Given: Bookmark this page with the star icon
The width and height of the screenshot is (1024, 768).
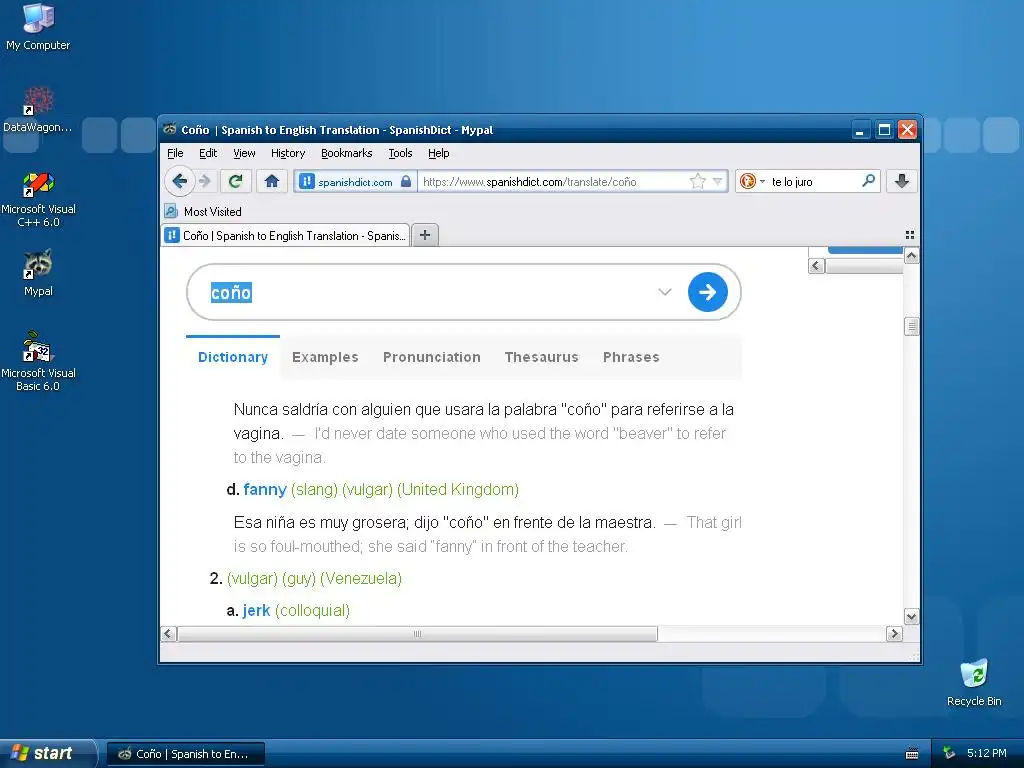Looking at the screenshot, I should [x=697, y=181].
